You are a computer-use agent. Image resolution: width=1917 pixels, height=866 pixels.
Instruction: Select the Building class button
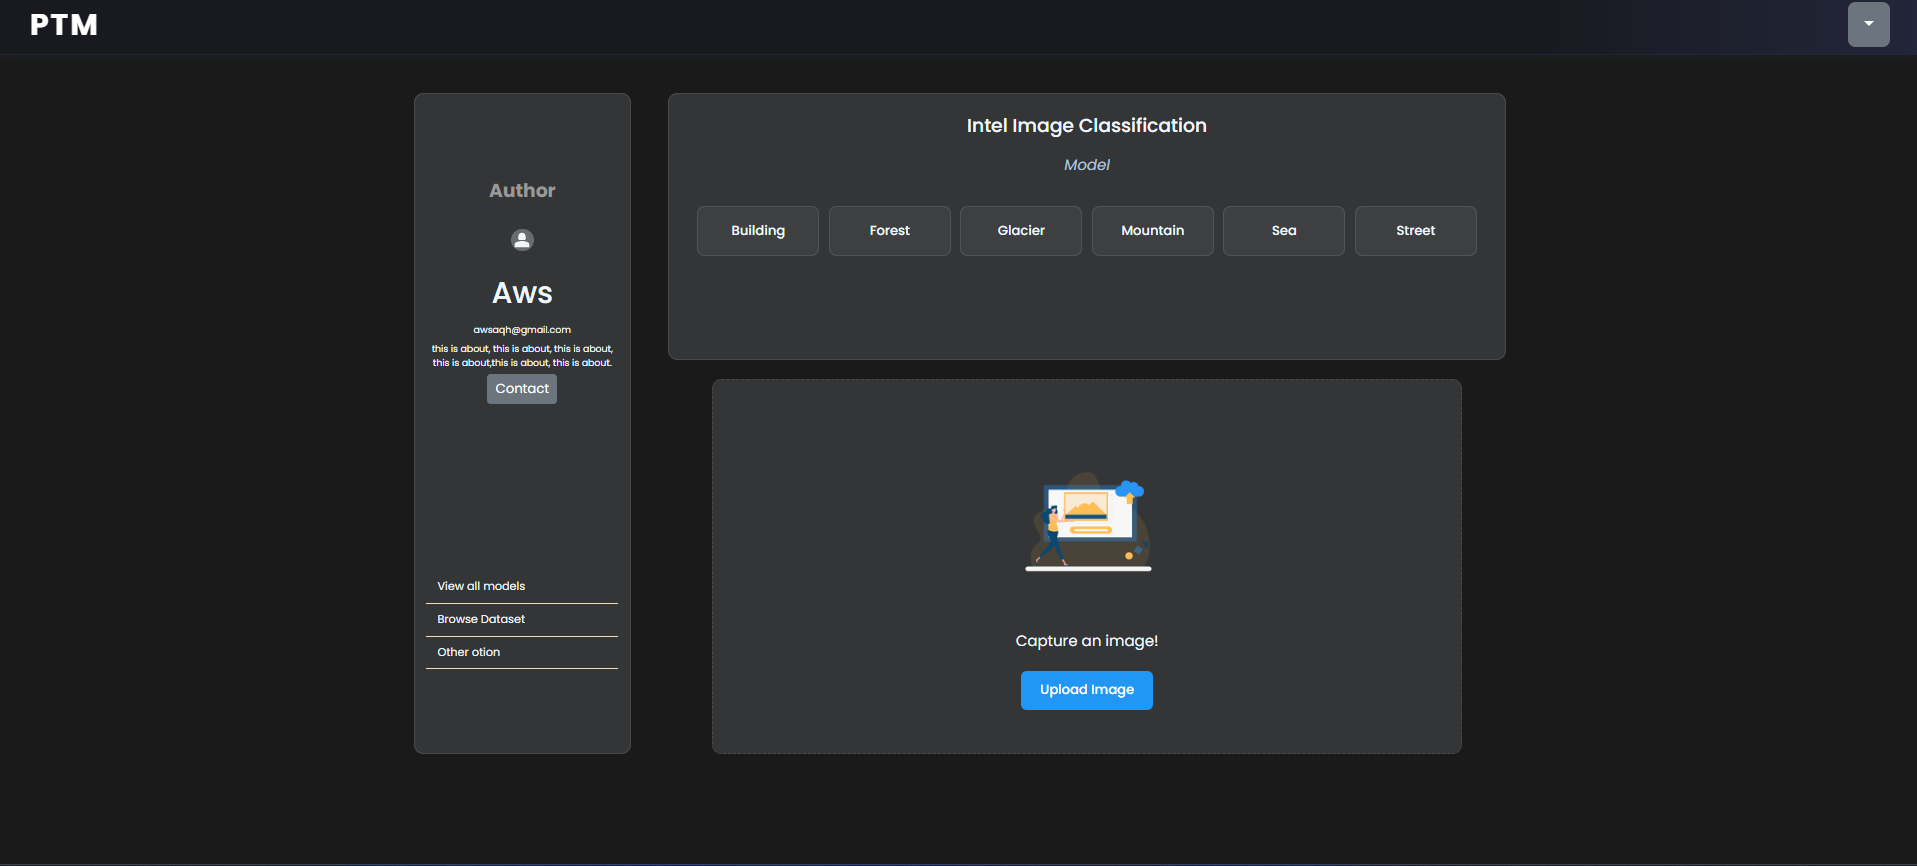[x=758, y=231]
